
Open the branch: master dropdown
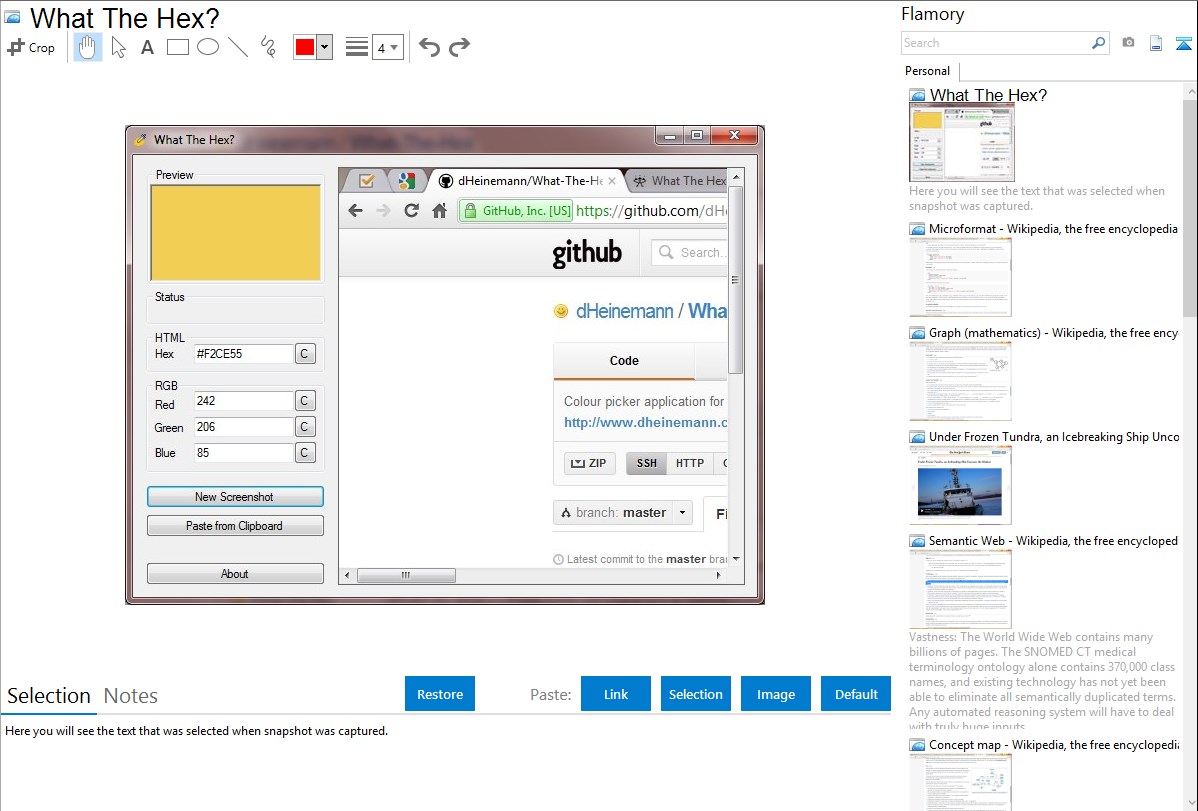pyautogui.click(x=623, y=513)
